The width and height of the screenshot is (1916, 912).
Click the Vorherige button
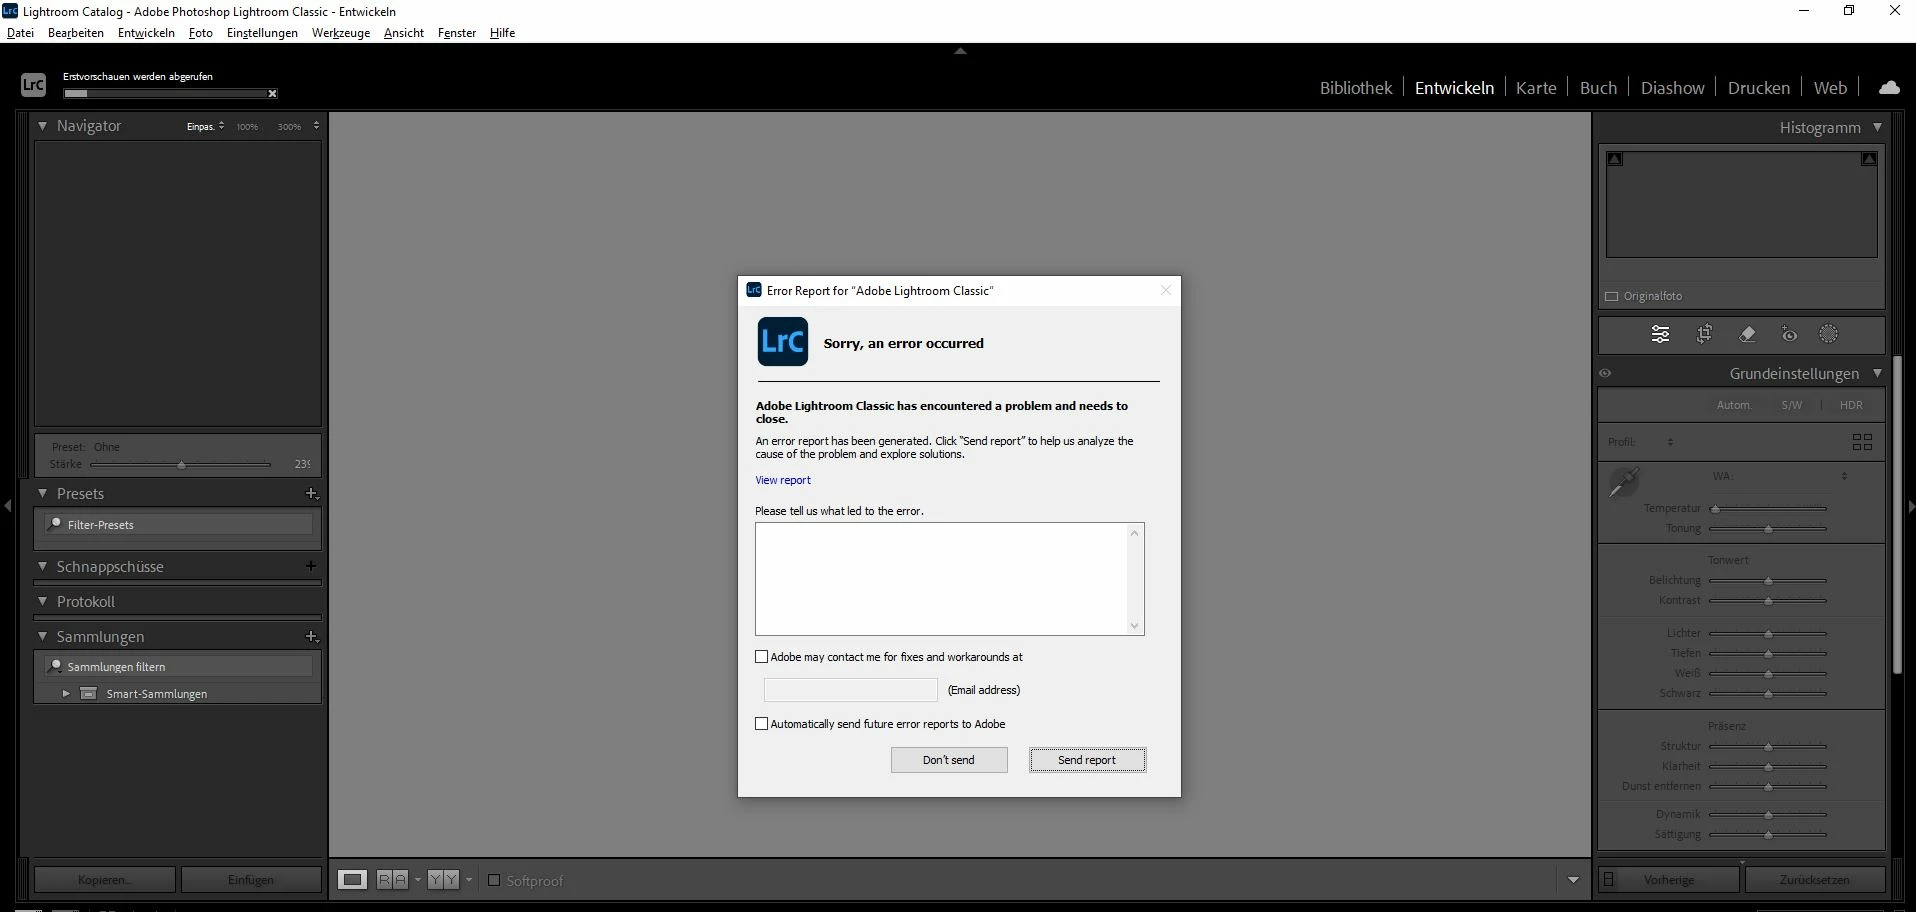click(x=1669, y=880)
